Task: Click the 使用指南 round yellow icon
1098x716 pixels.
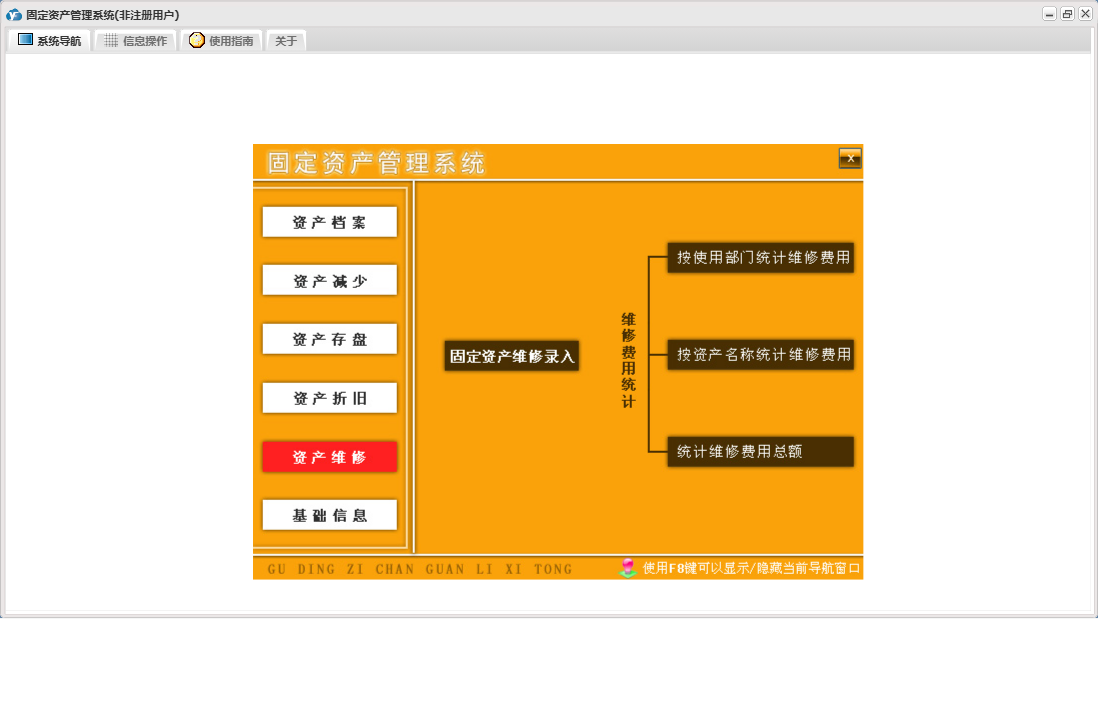Action: [x=197, y=40]
